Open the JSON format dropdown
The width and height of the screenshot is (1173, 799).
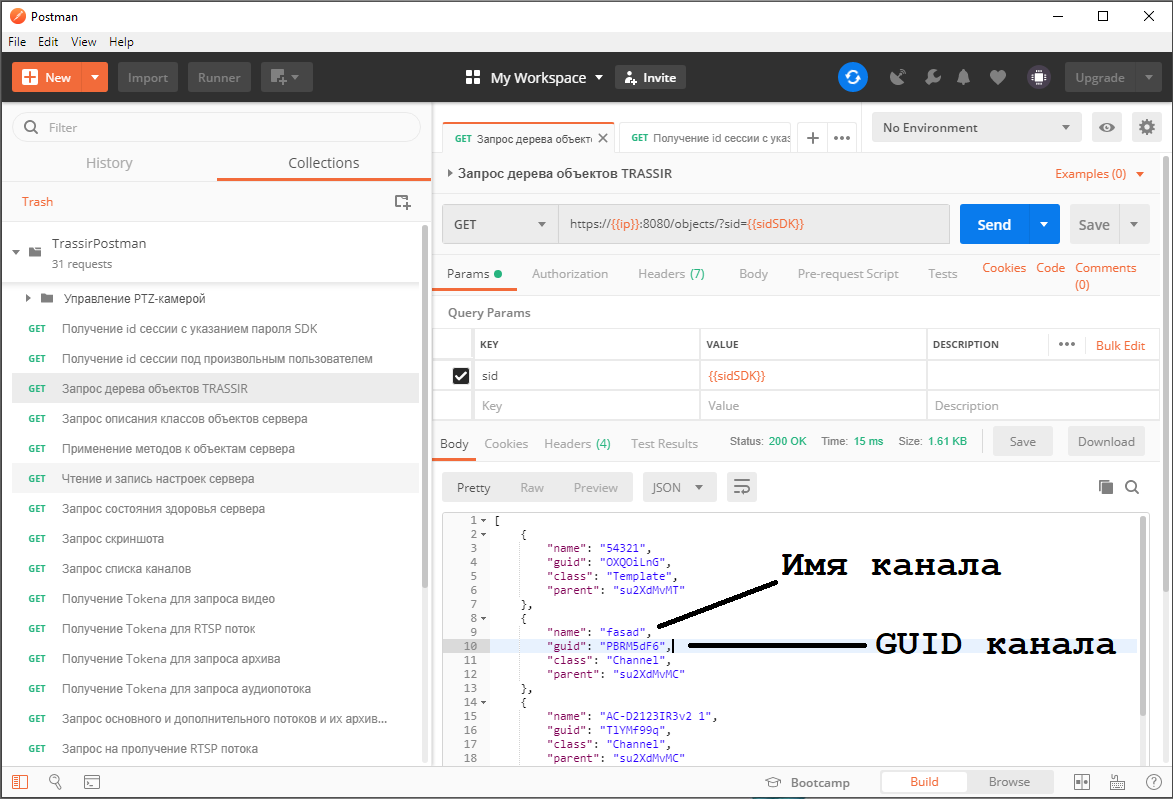pyautogui.click(x=679, y=487)
